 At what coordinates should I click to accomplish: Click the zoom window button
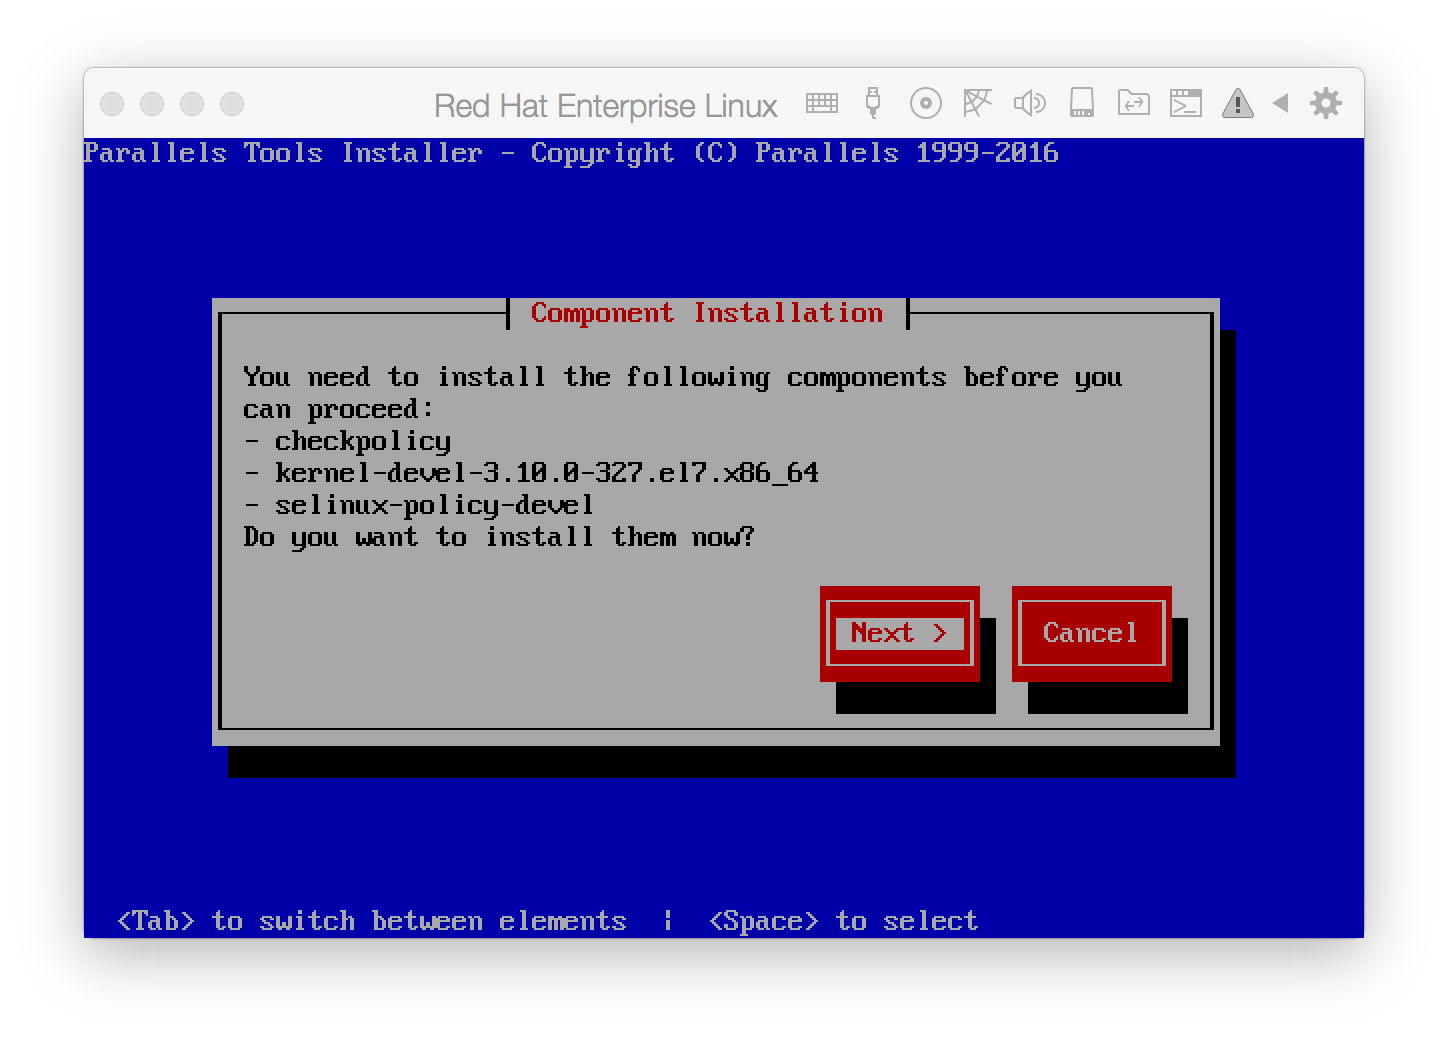click(x=192, y=104)
